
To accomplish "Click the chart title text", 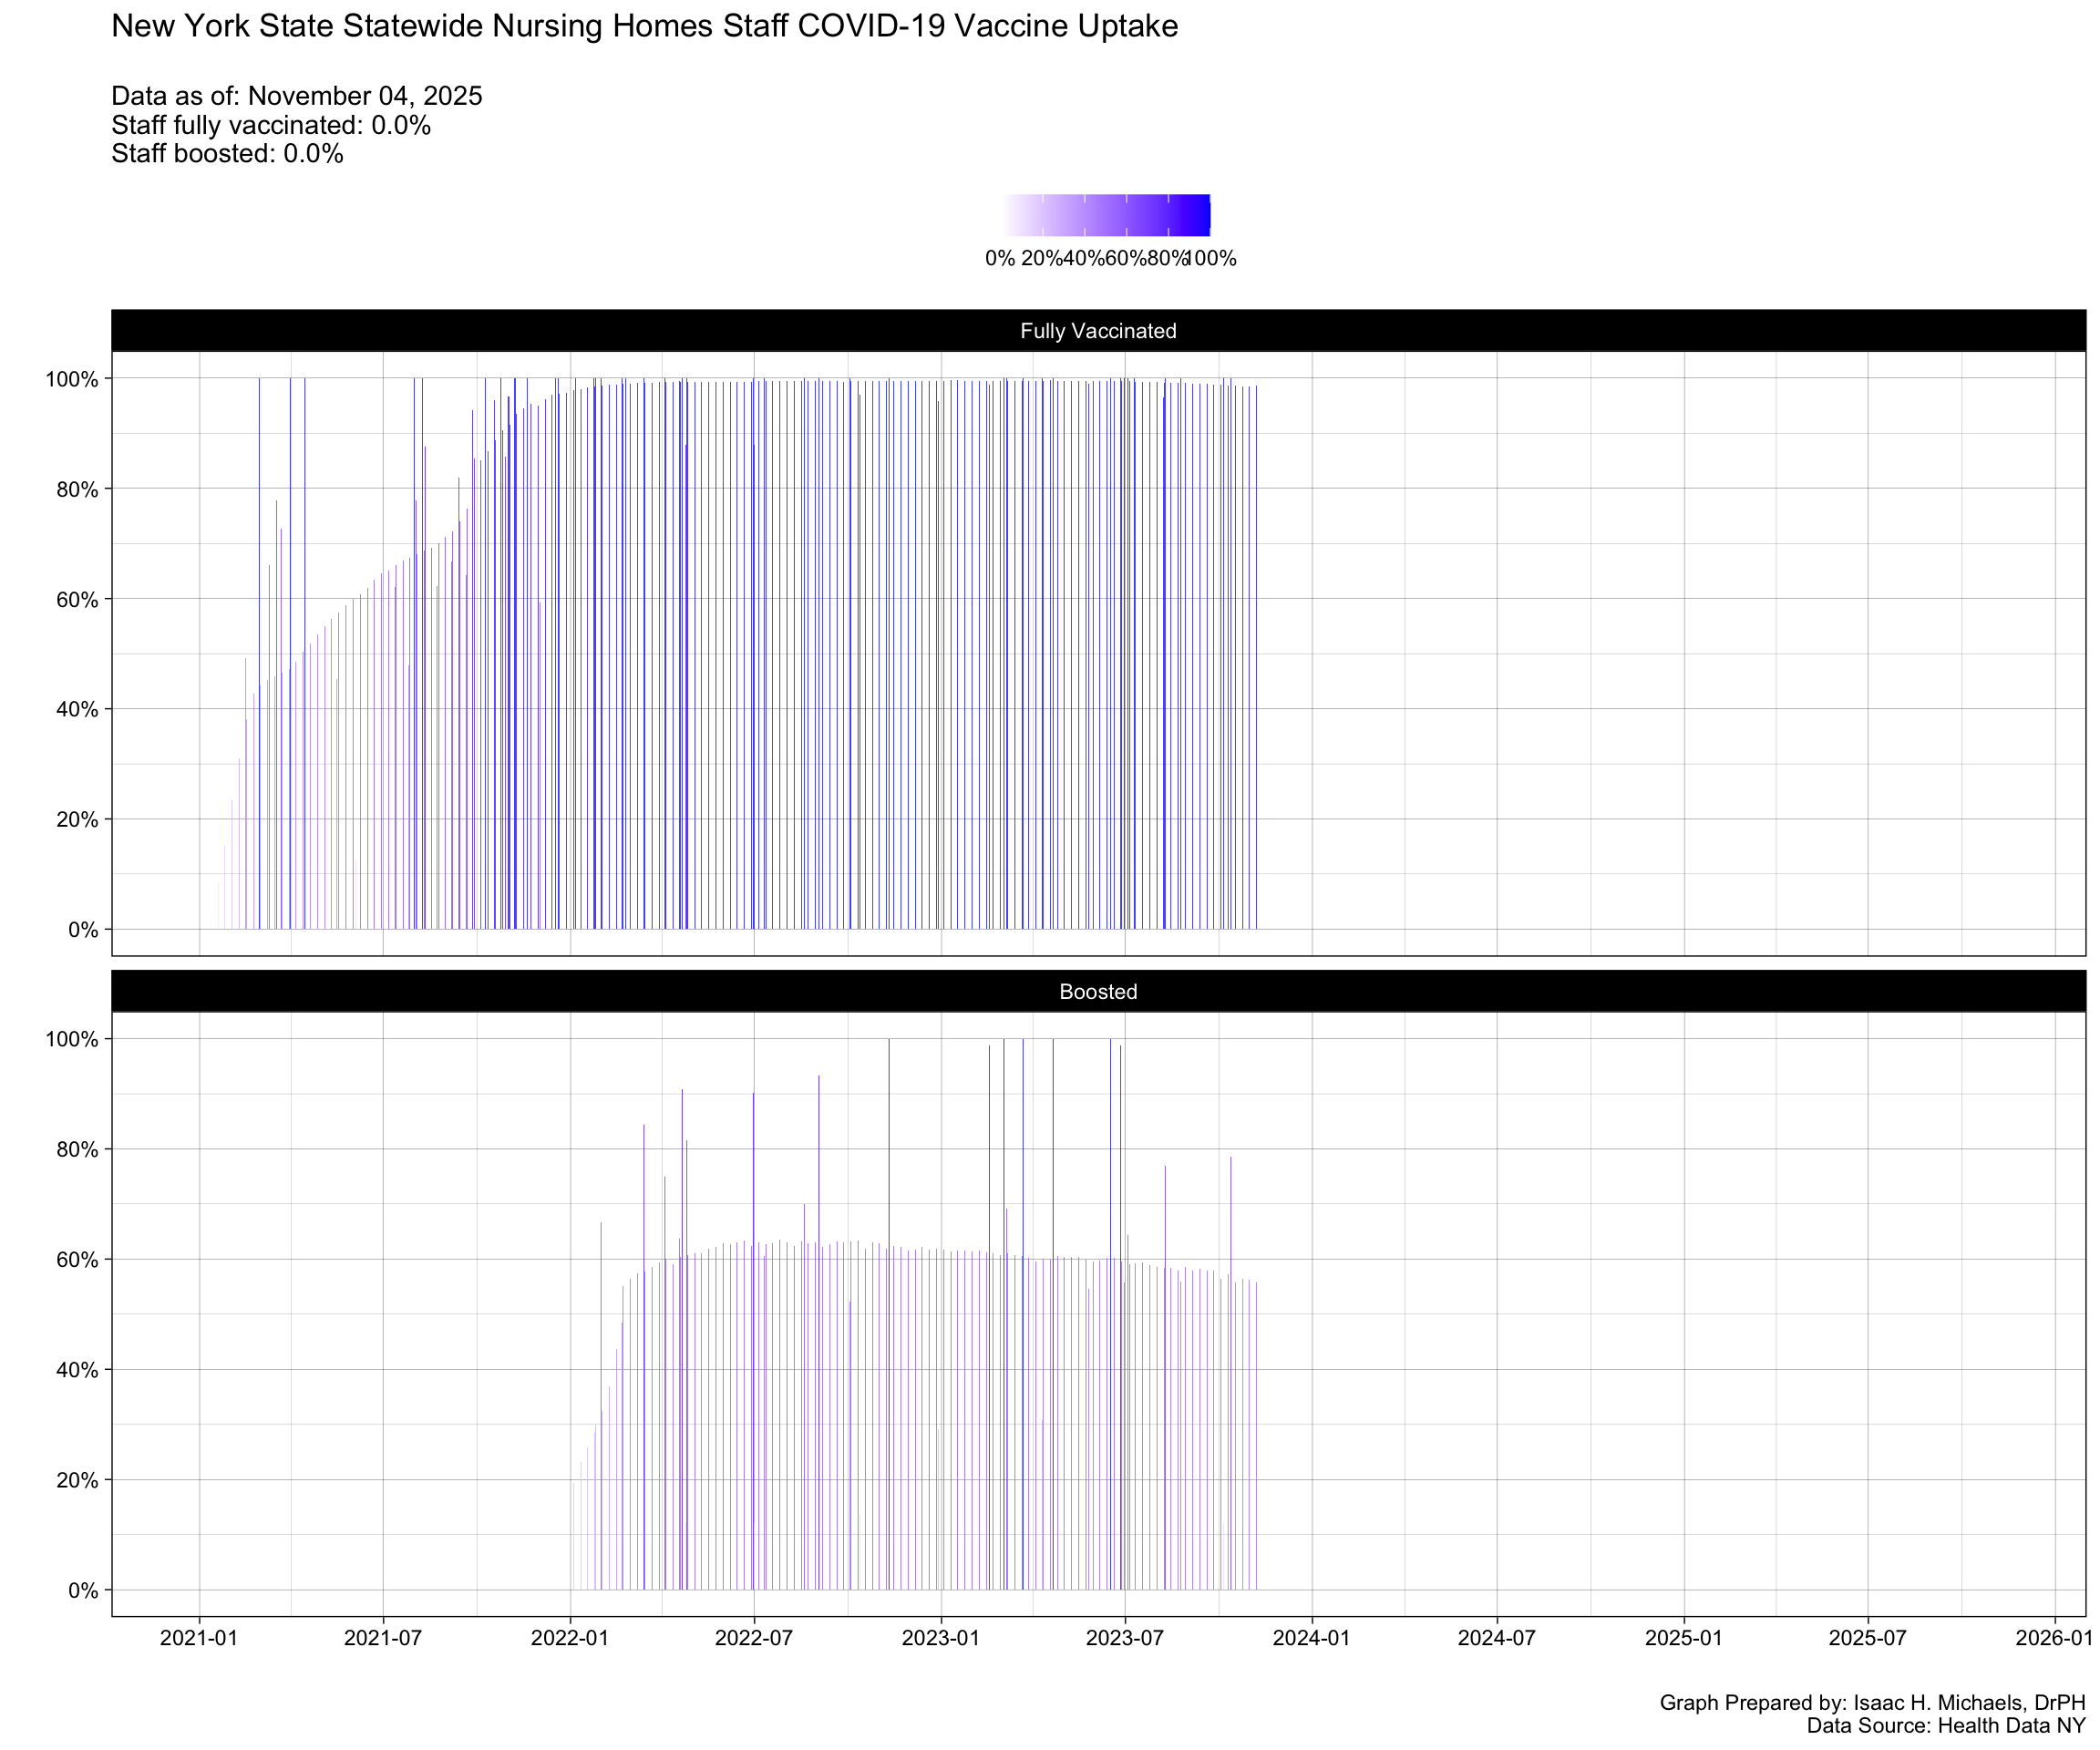I will point(644,26).
